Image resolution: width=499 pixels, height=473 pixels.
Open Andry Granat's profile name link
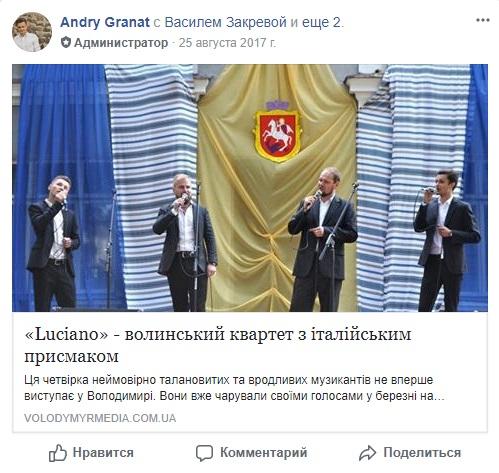(x=105, y=23)
